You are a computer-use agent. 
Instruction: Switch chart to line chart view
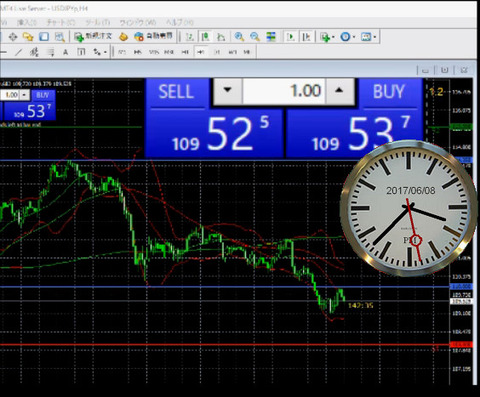221,36
